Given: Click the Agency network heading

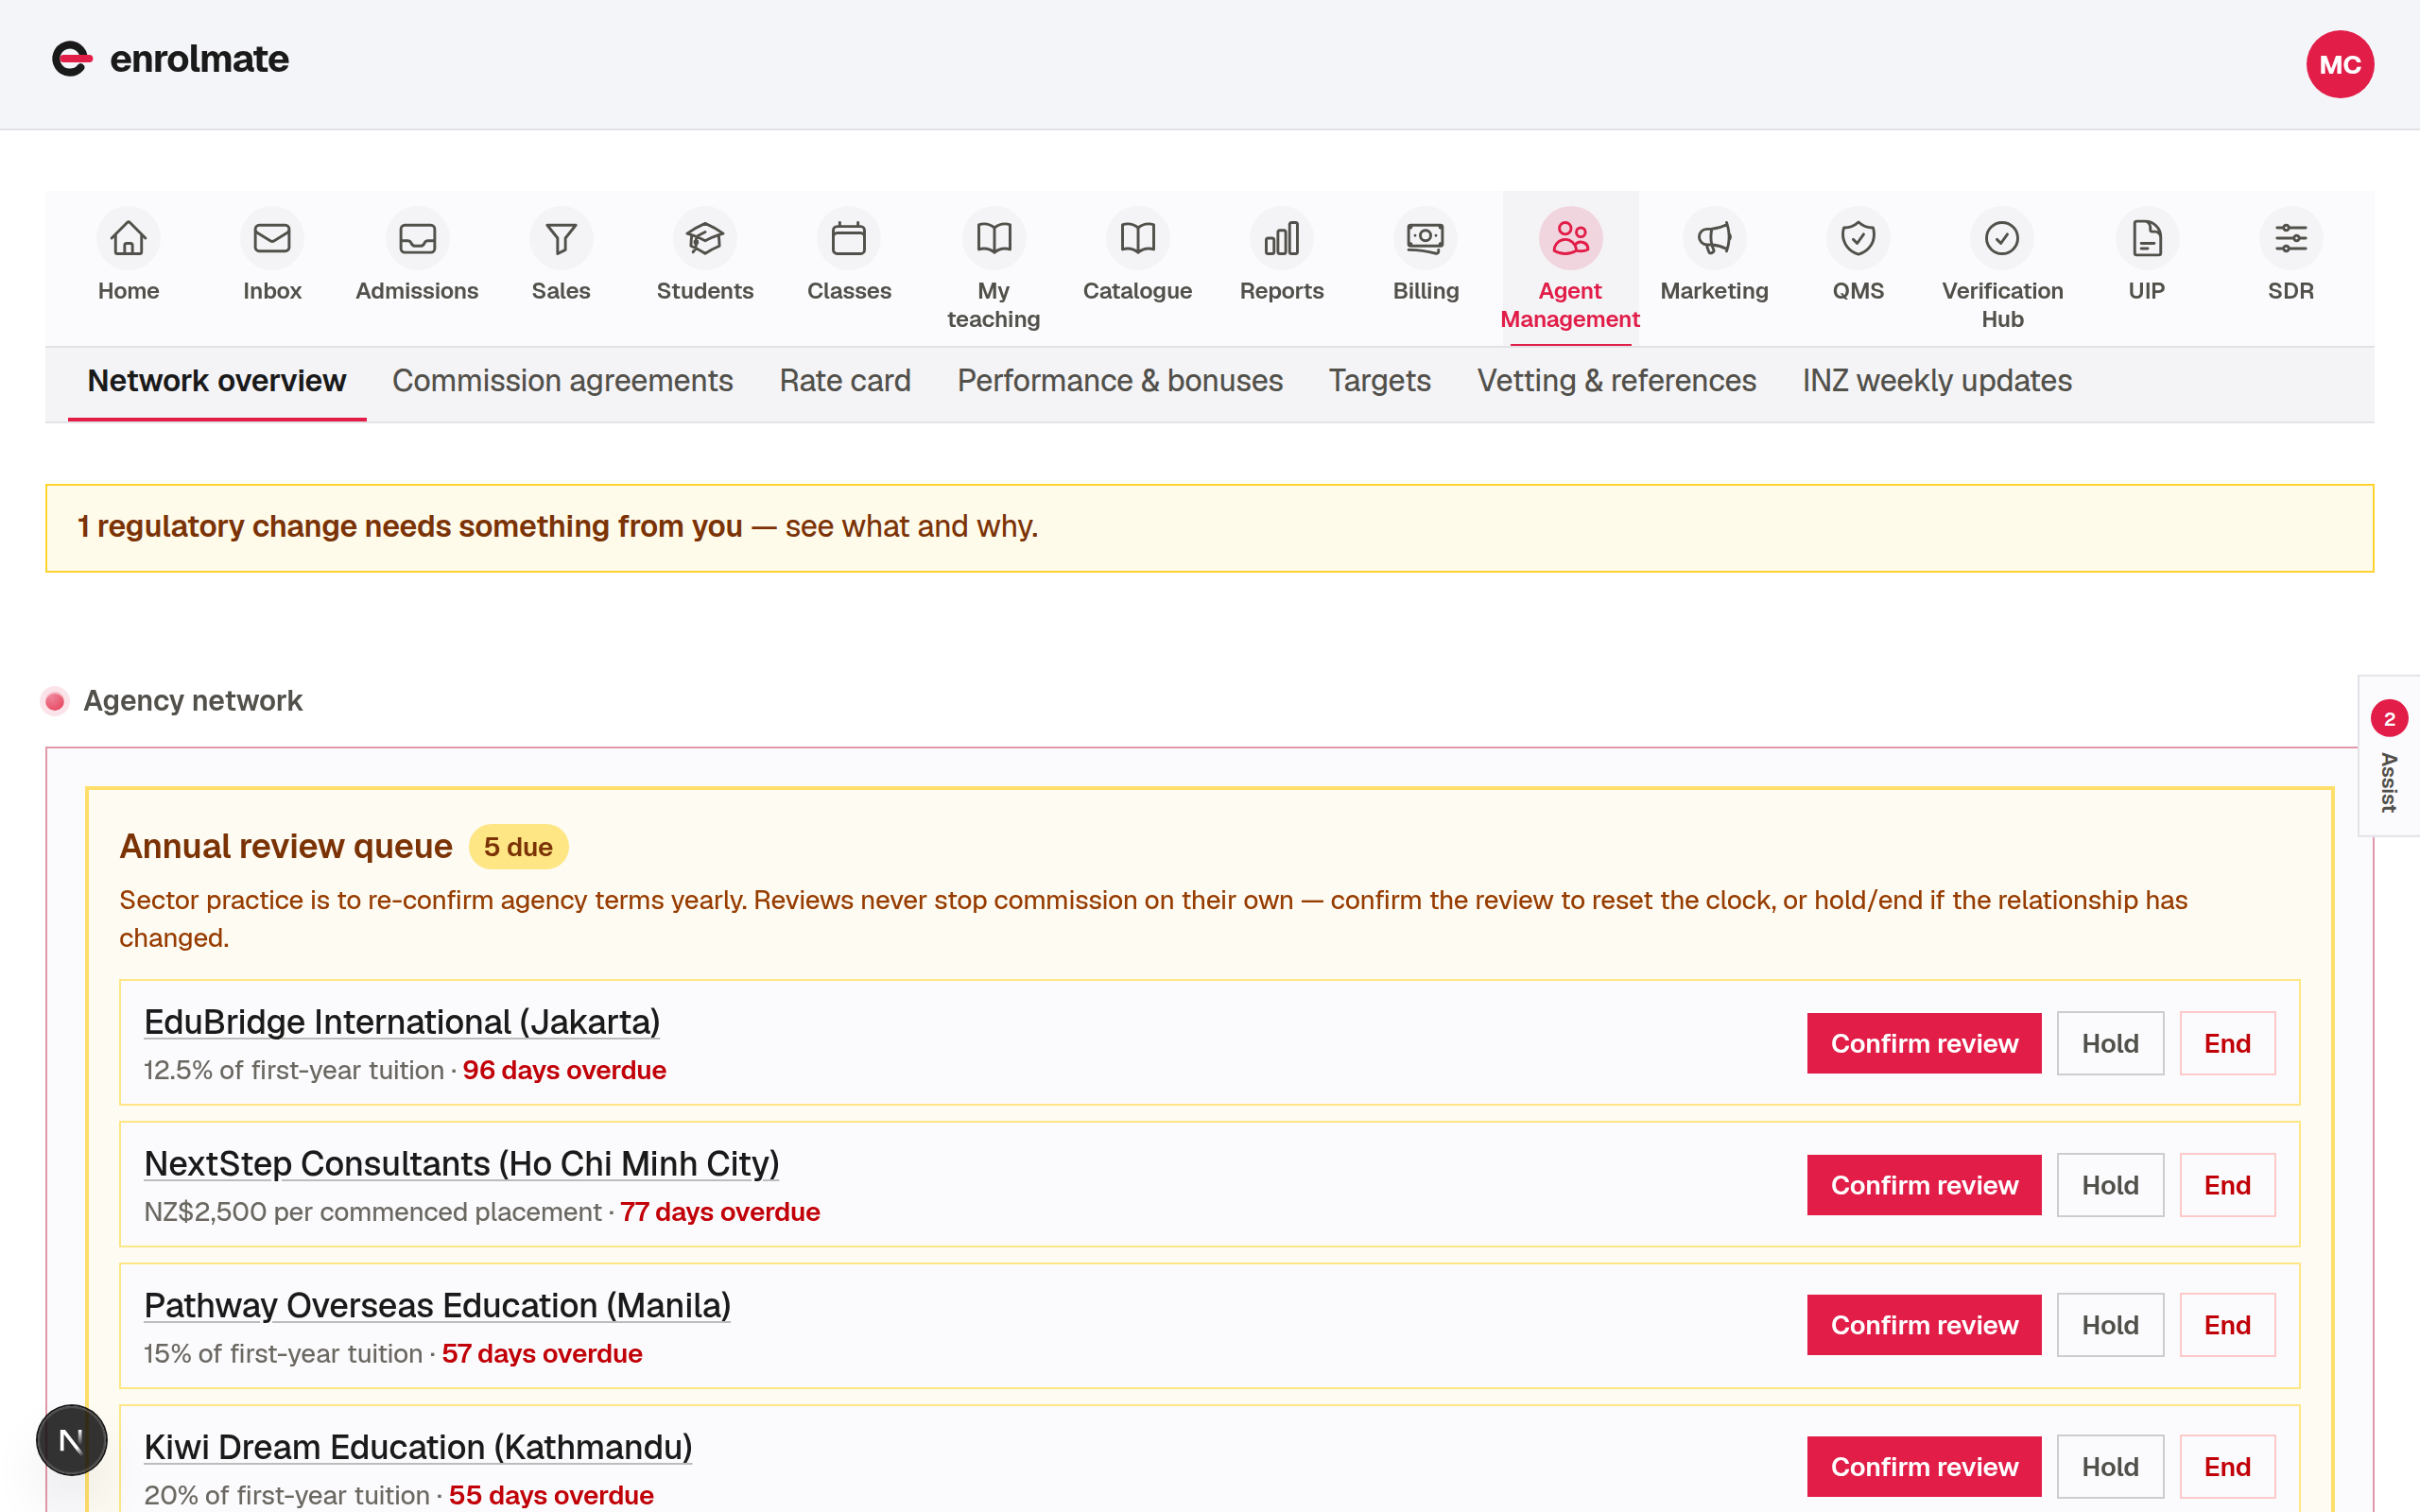Looking at the screenshot, I should [x=193, y=701].
